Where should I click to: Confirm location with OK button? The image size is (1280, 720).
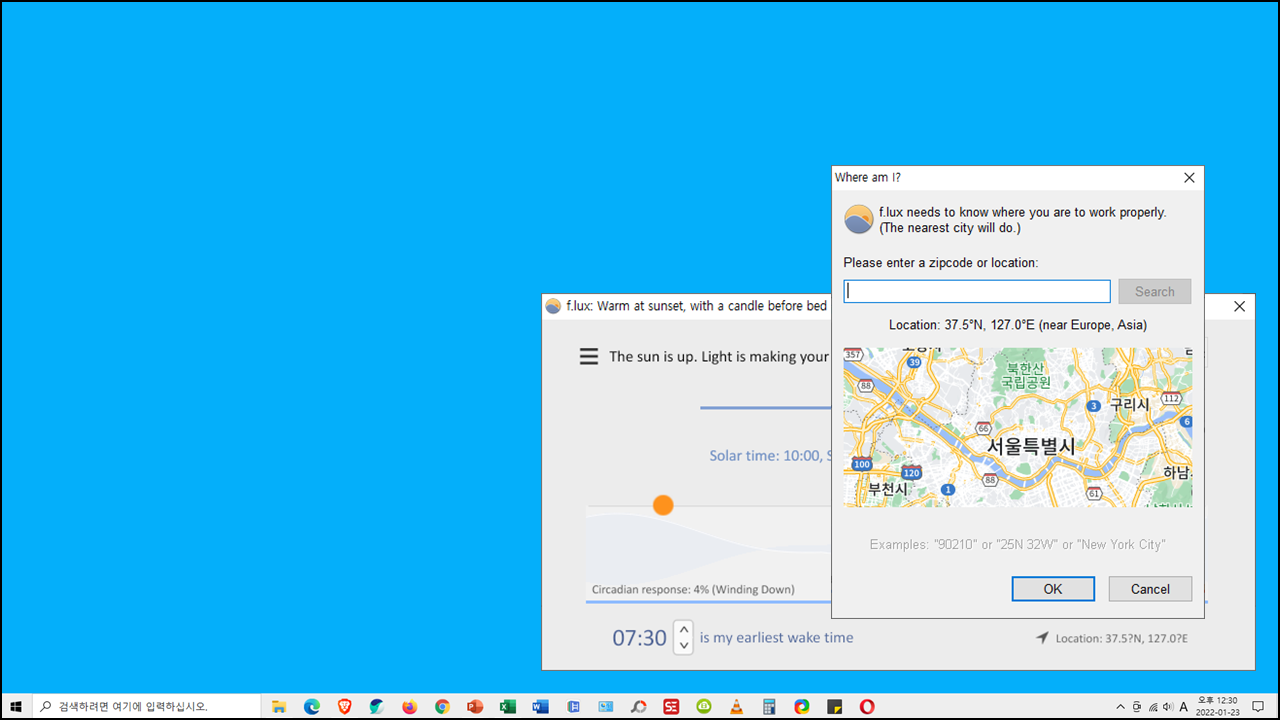[x=1053, y=589]
